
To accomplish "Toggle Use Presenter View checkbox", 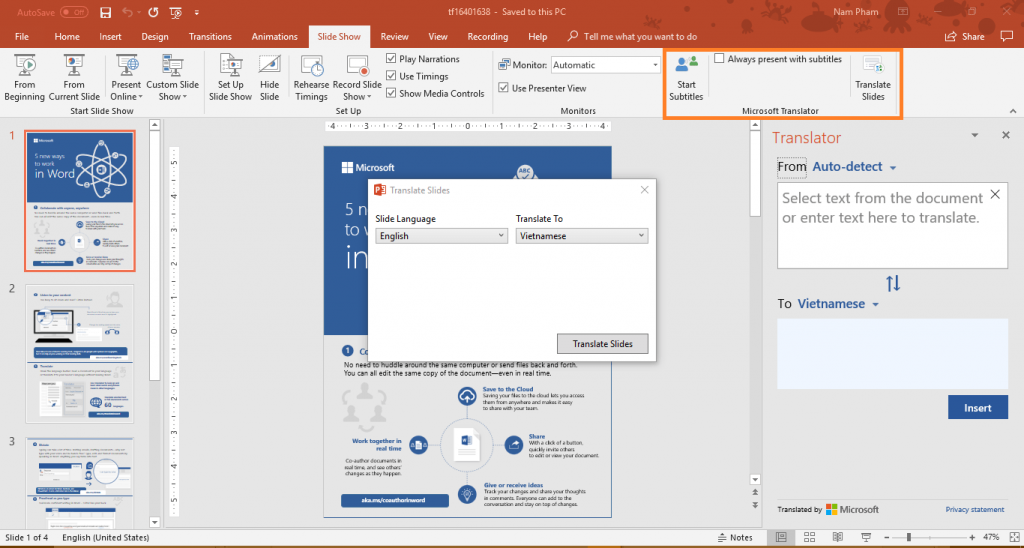I will 504,88.
